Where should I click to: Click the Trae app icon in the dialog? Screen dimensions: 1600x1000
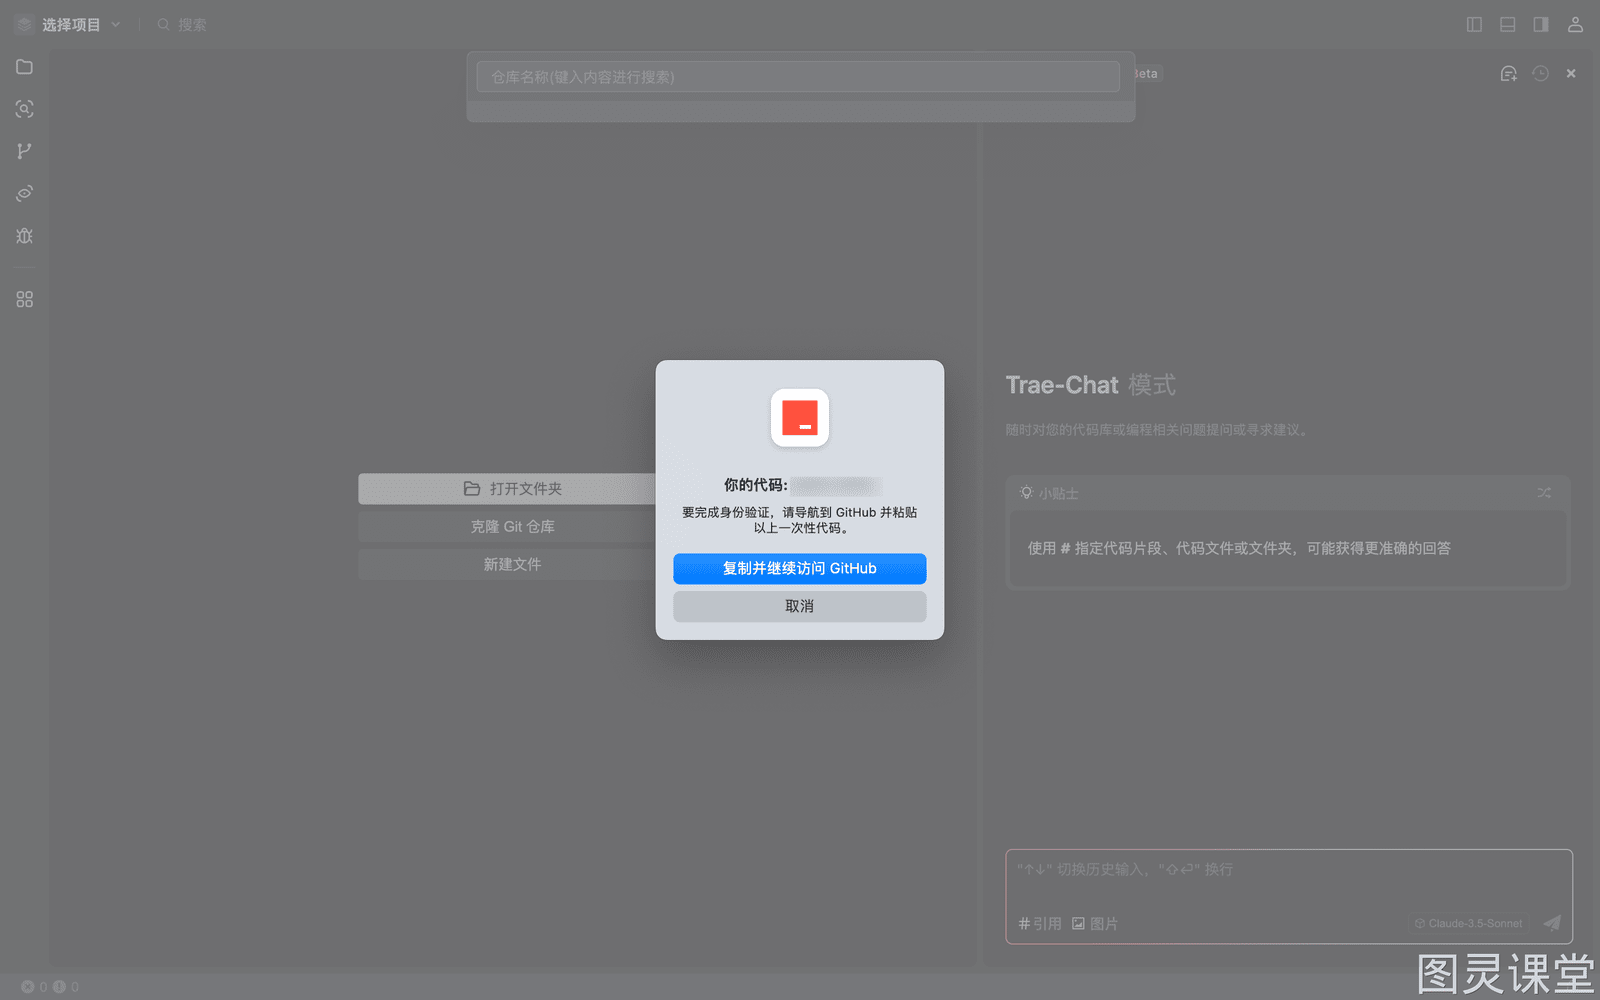coord(800,418)
